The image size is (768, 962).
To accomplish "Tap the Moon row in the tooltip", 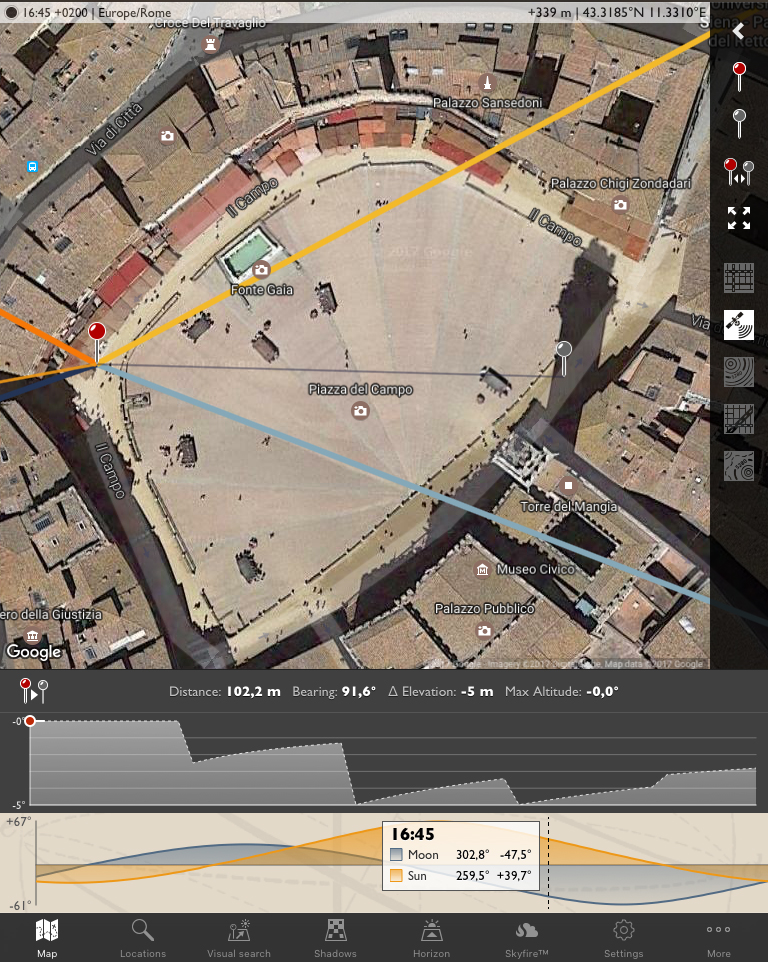I will [x=461, y=855].
